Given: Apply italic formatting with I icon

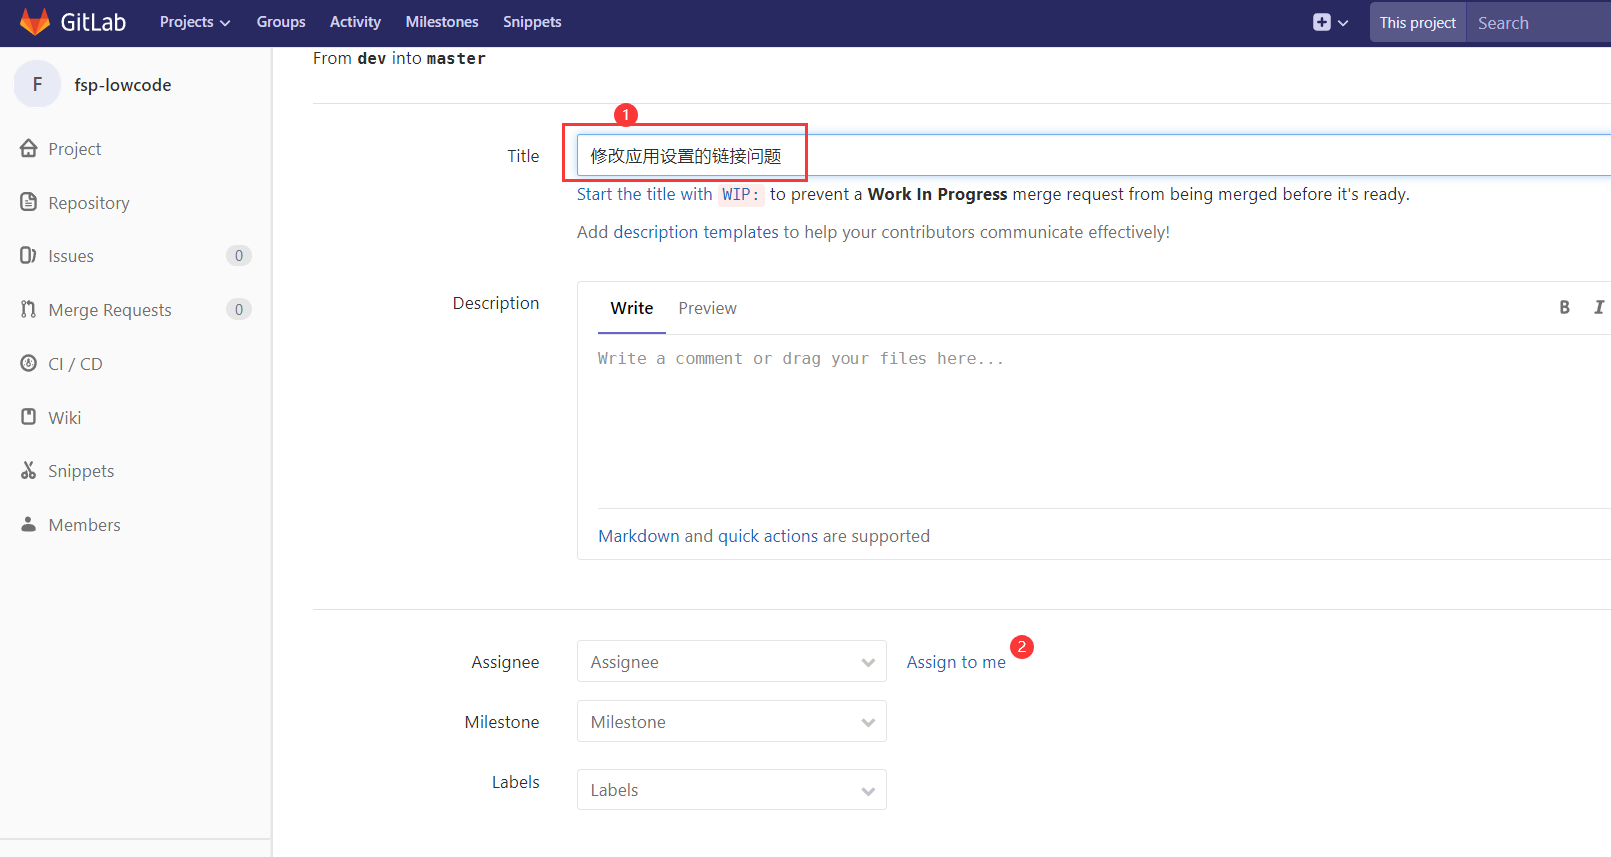Looking at the screenshot, I should pos(1599,307).
